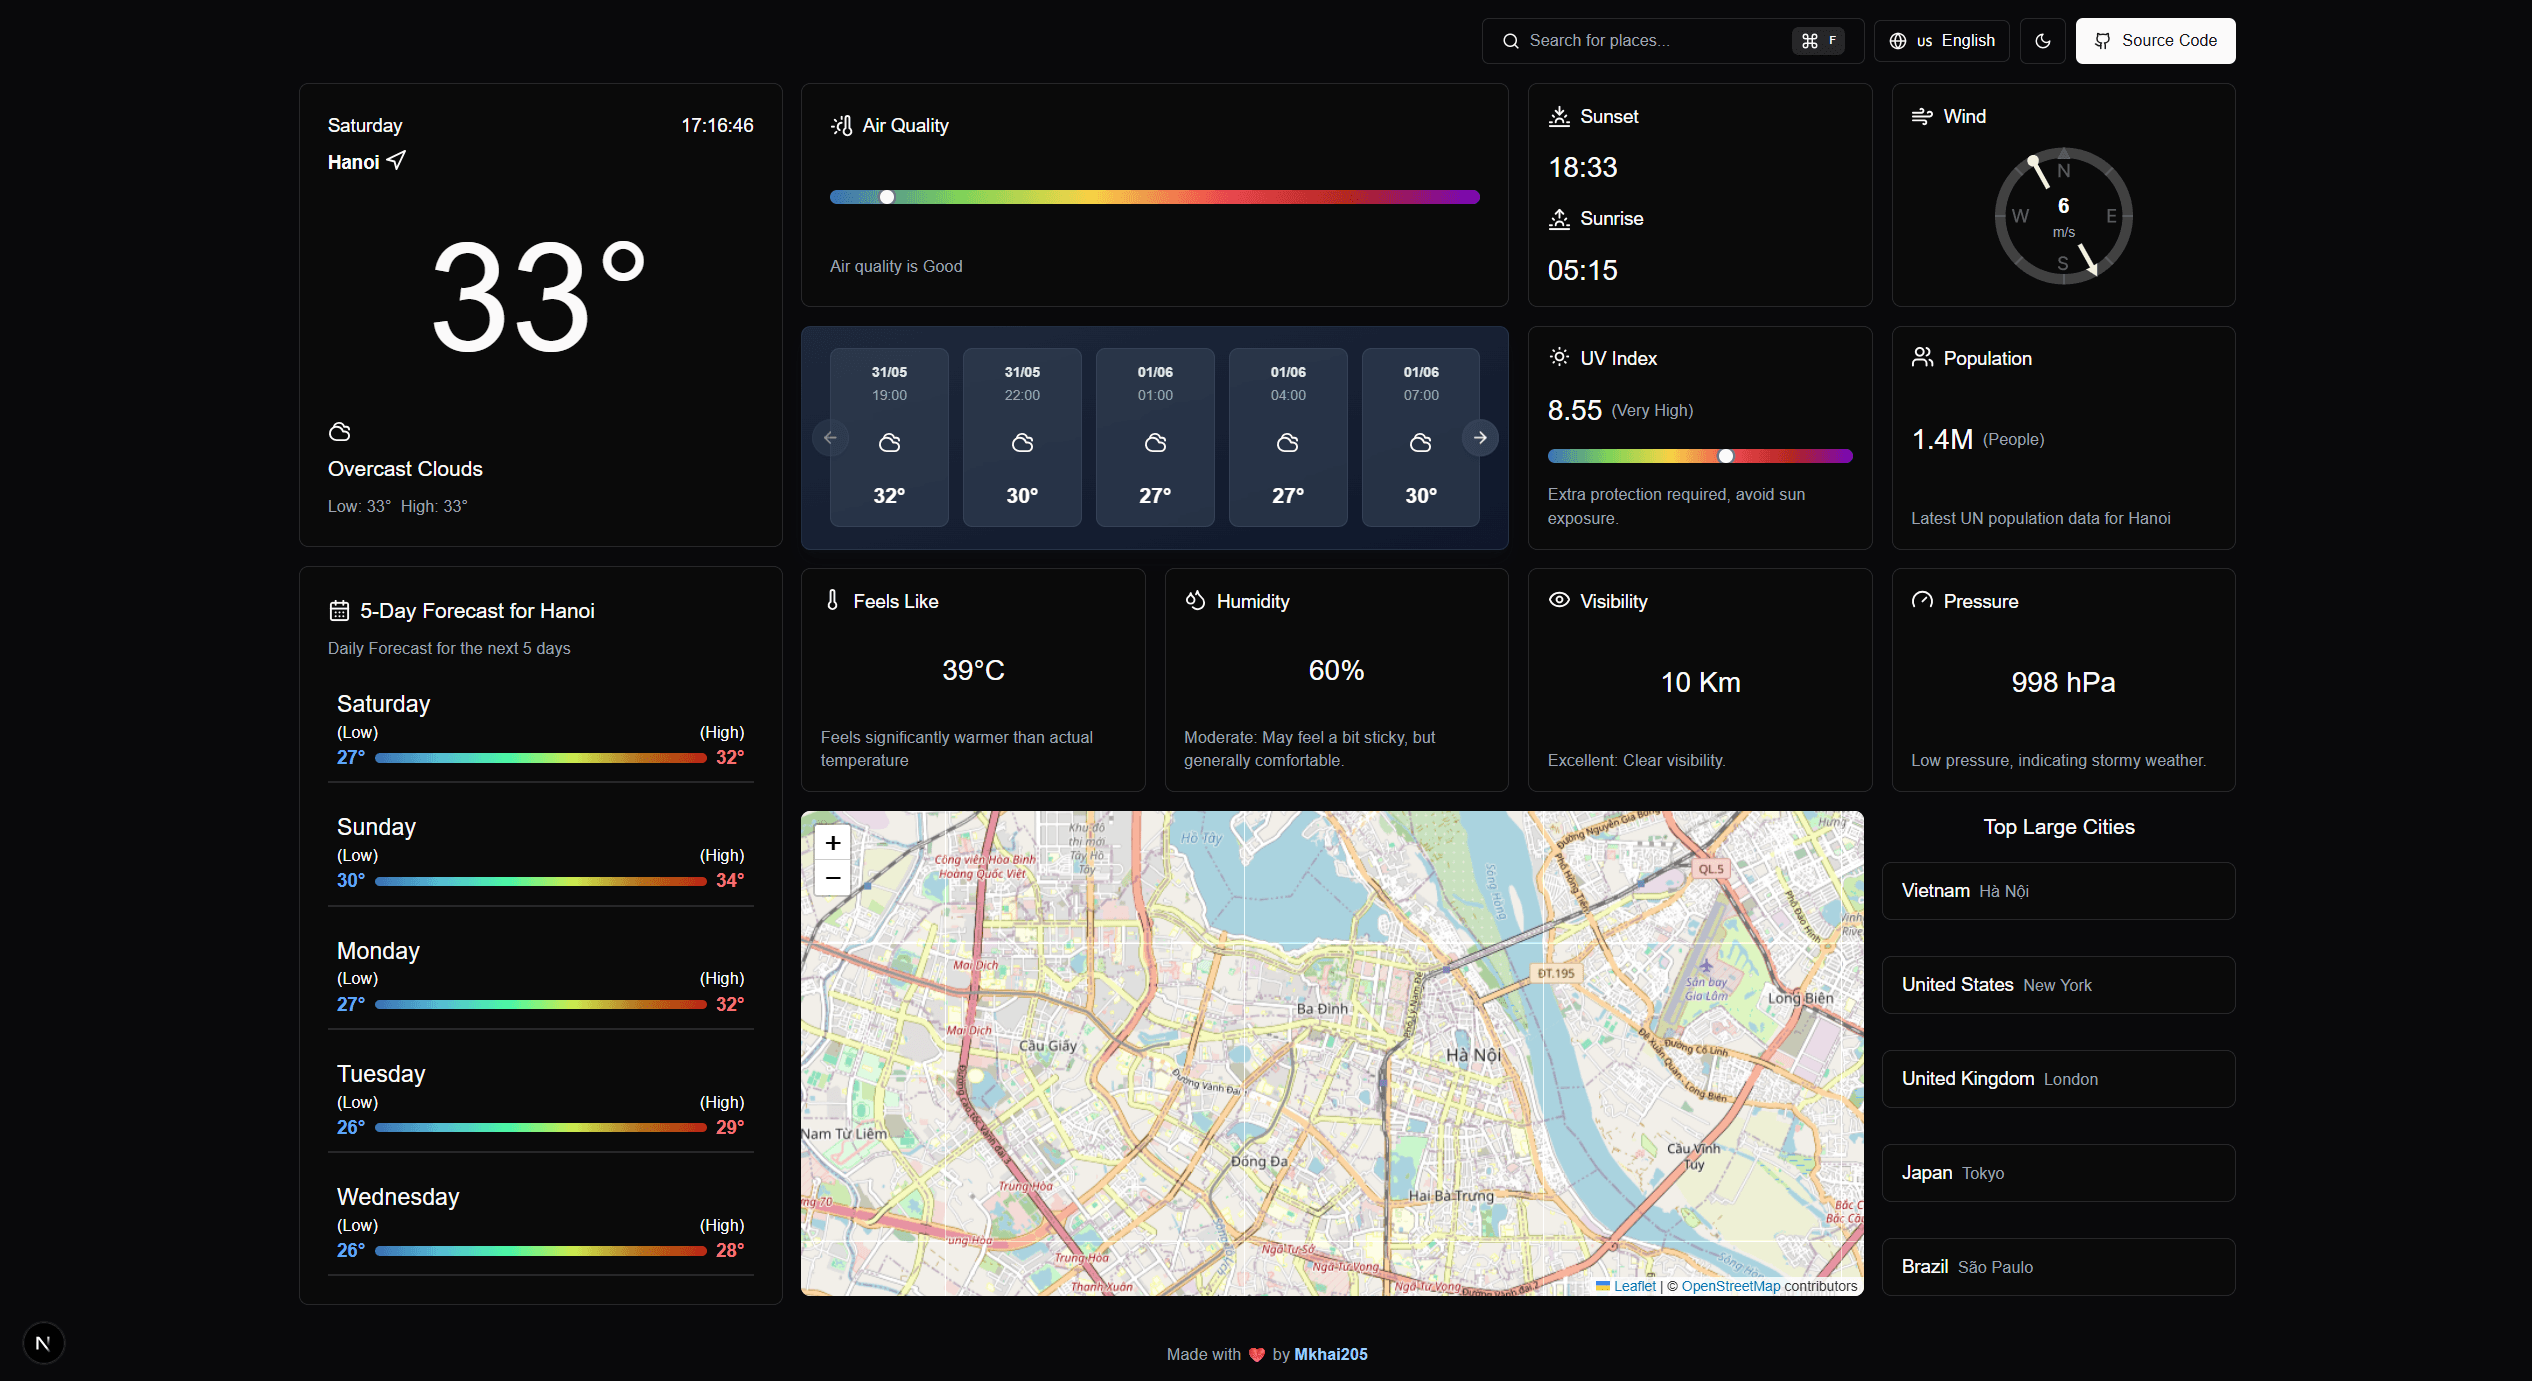Click the calendar icon beside 5-Day Forecast

[x=339, y=609]
